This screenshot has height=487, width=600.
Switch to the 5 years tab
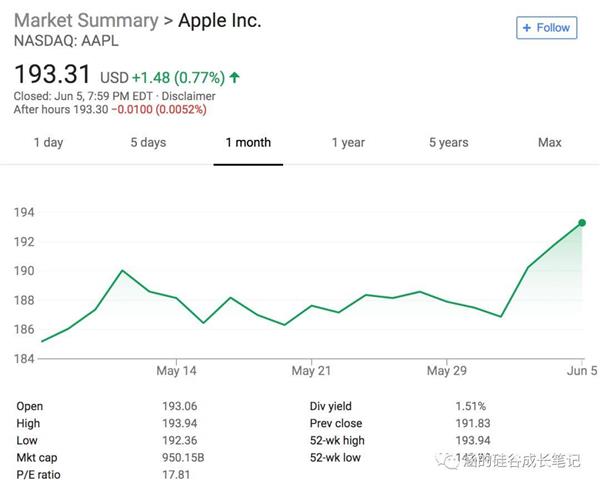pyautogui.click(x=448, y=142)
